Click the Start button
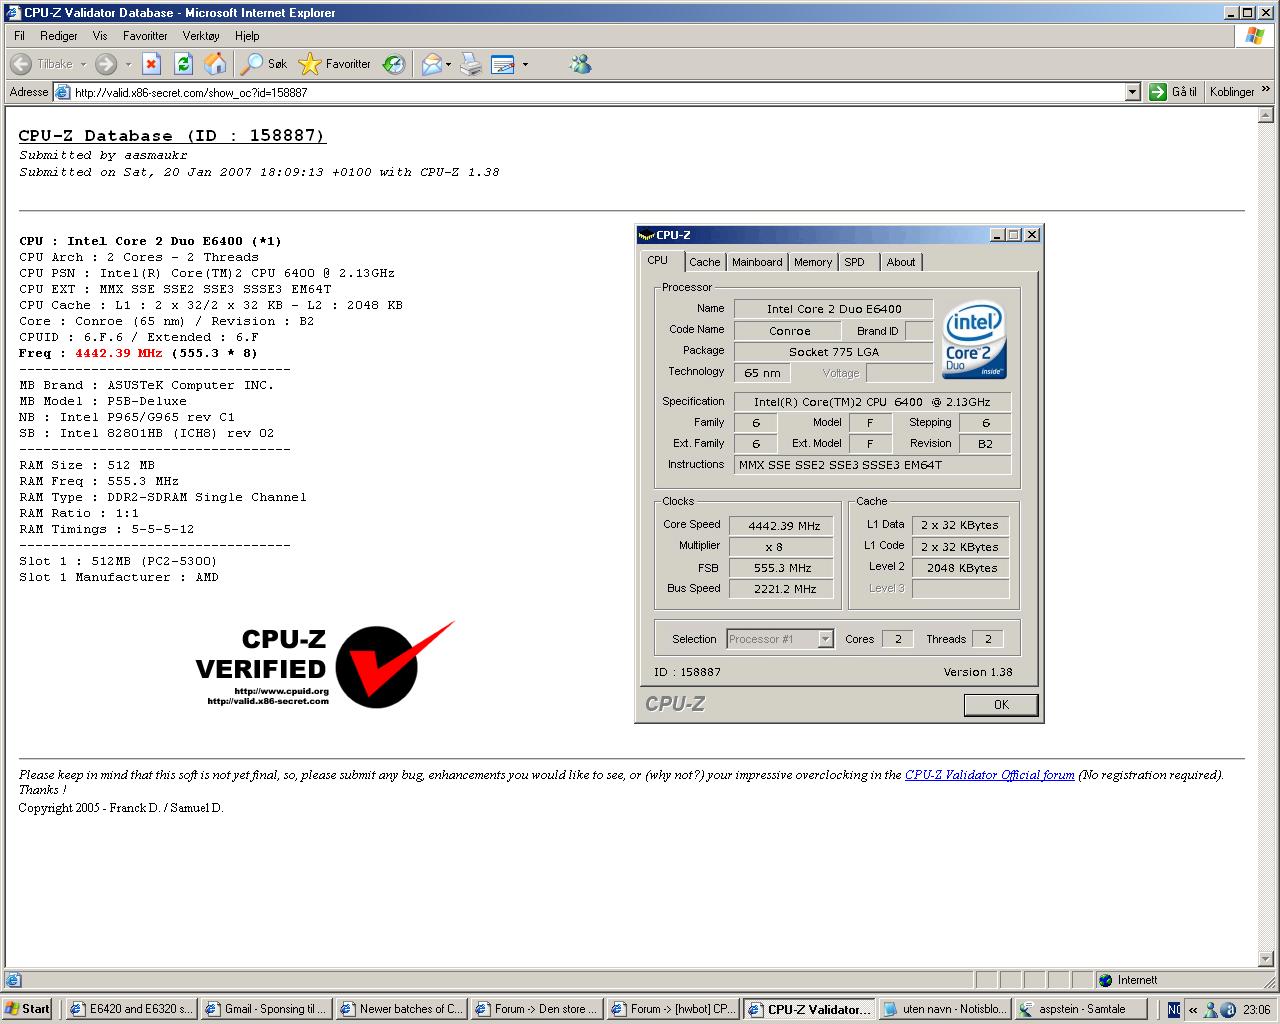1280x1024 pixels. [x=28, y=1009]
